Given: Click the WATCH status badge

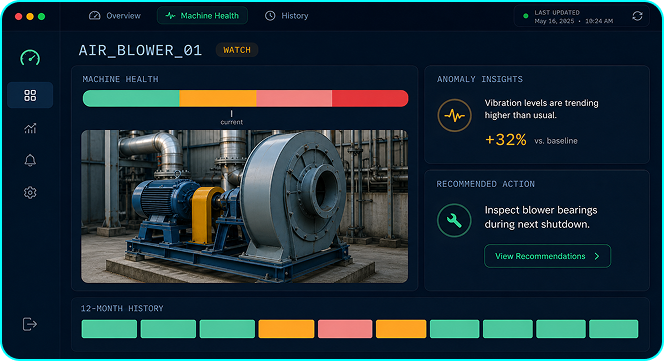Looking at the screenshot, I should [x=237, y=50].
